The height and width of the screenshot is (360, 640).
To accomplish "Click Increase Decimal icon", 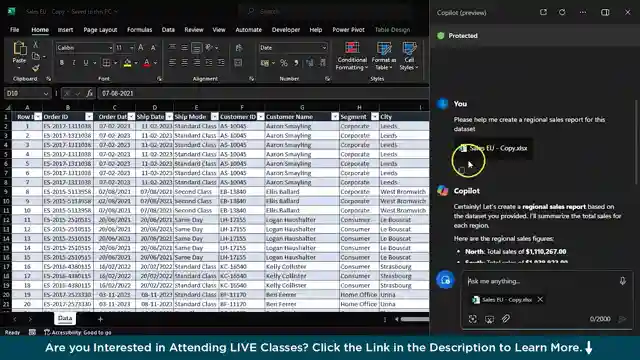I will tap(310, 63).
